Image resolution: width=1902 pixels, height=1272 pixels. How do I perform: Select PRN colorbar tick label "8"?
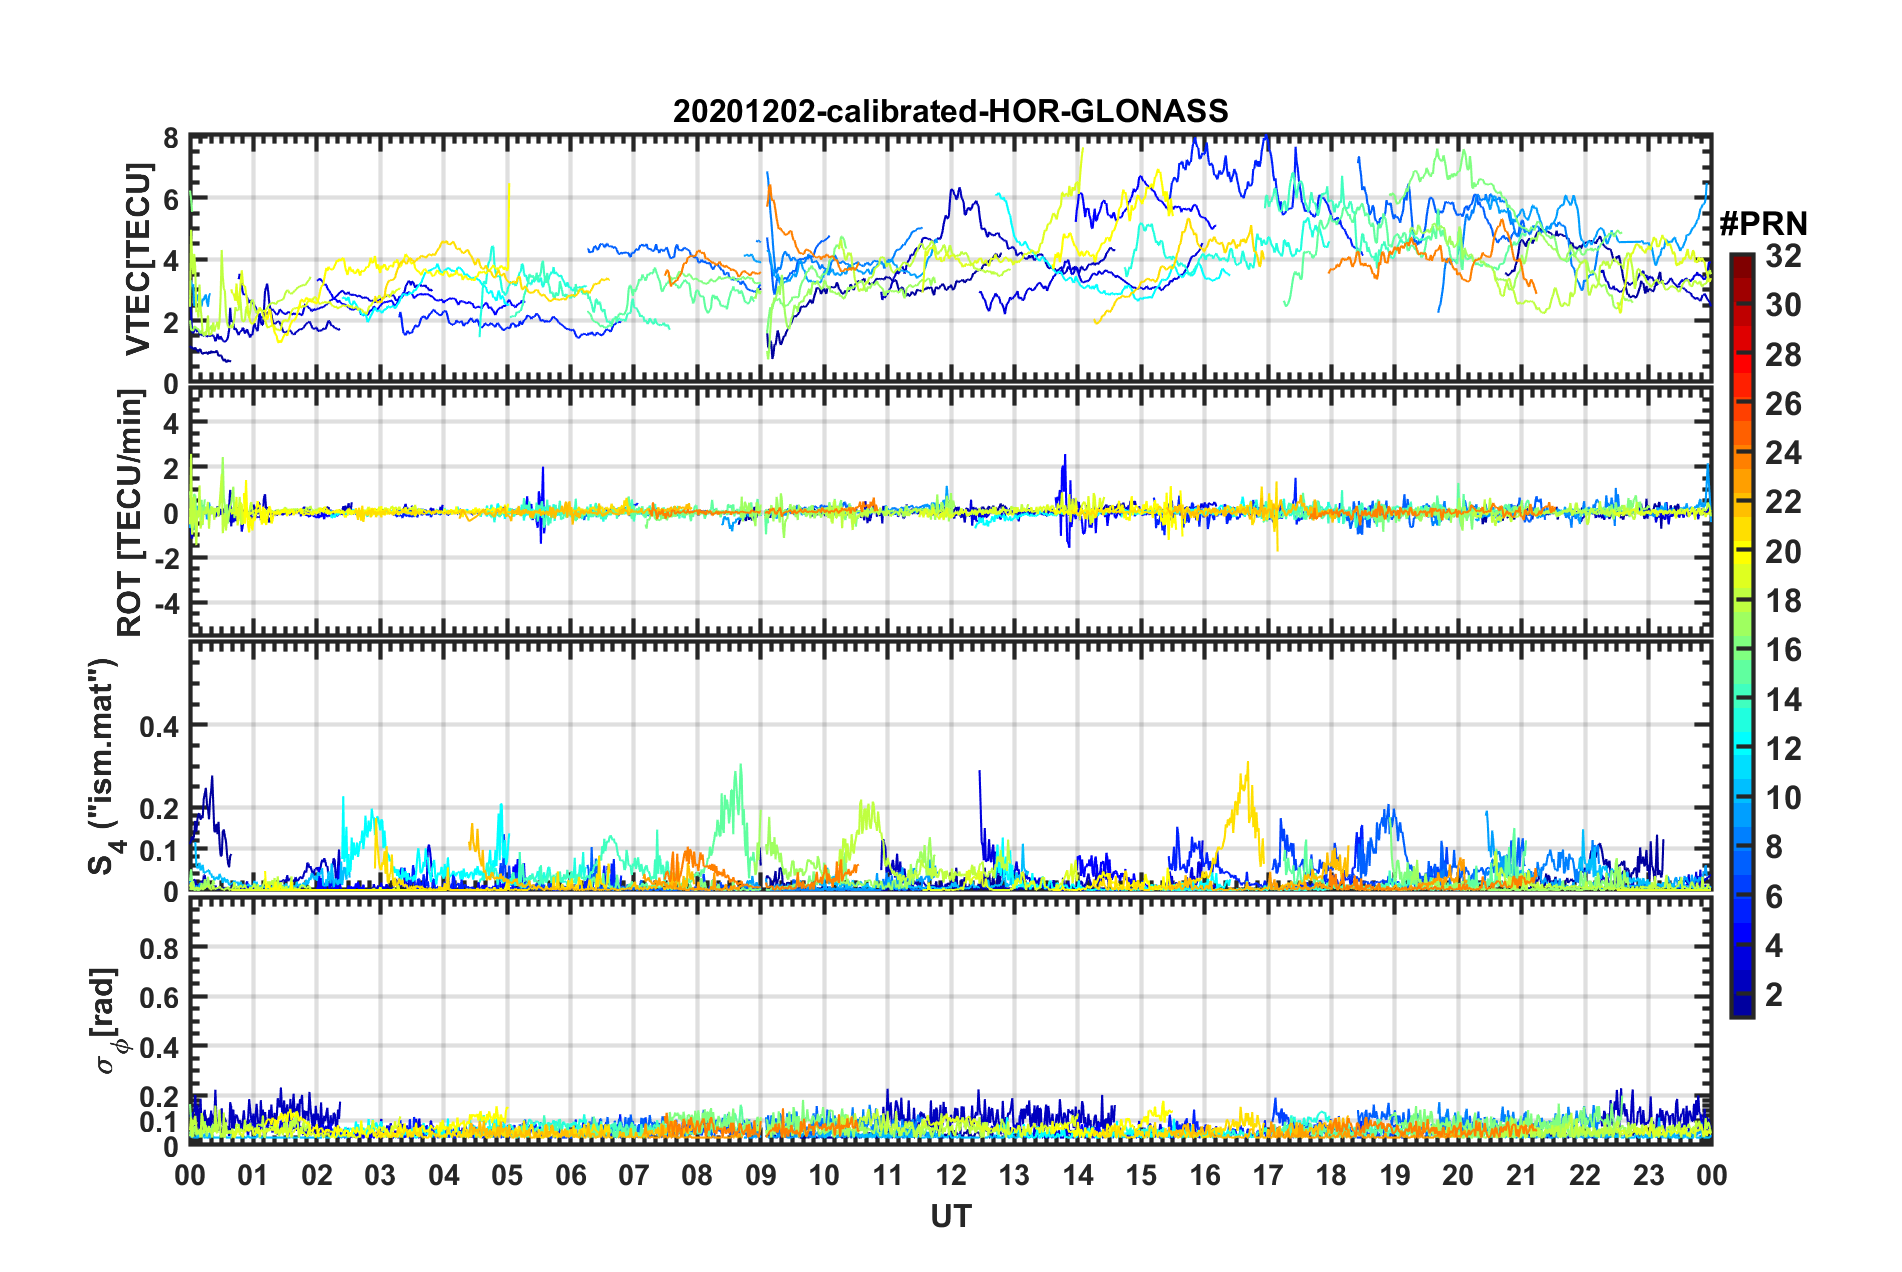point(1774,847)
